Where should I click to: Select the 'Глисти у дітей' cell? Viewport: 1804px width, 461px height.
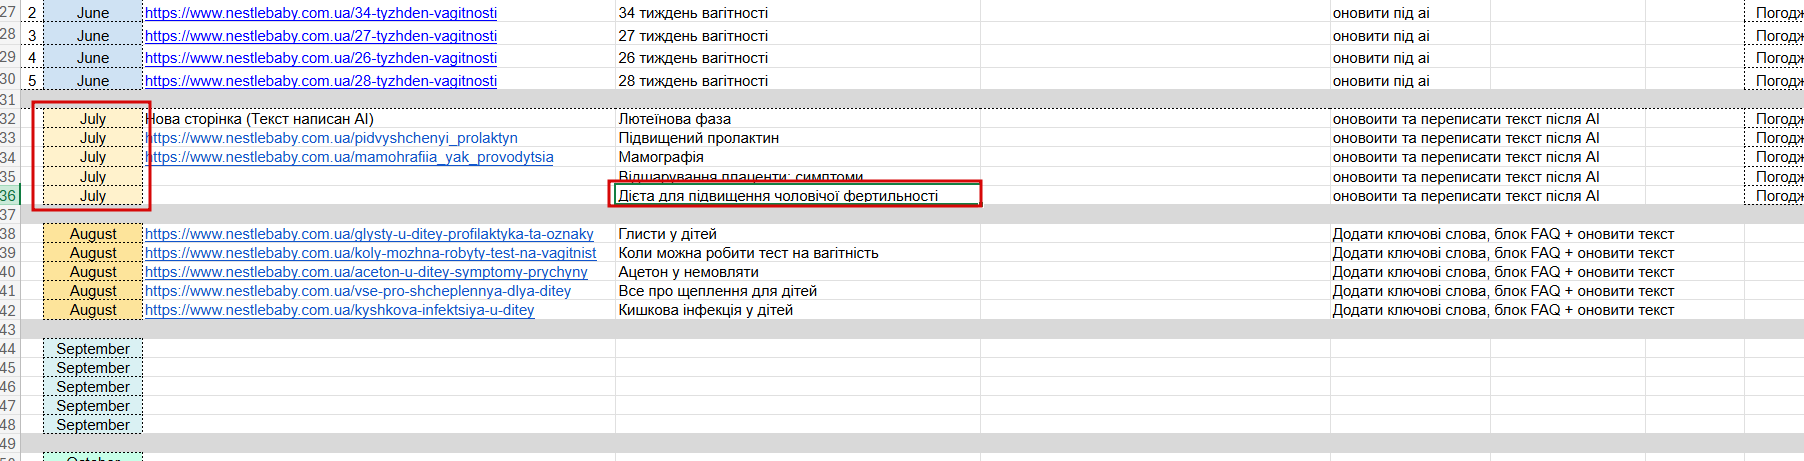(x=797, y=234)
